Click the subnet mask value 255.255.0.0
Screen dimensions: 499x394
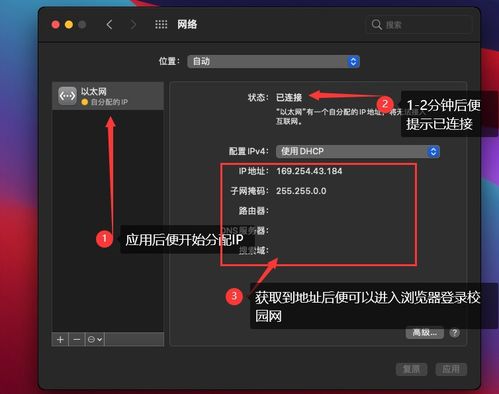click(x=301, y=191)
